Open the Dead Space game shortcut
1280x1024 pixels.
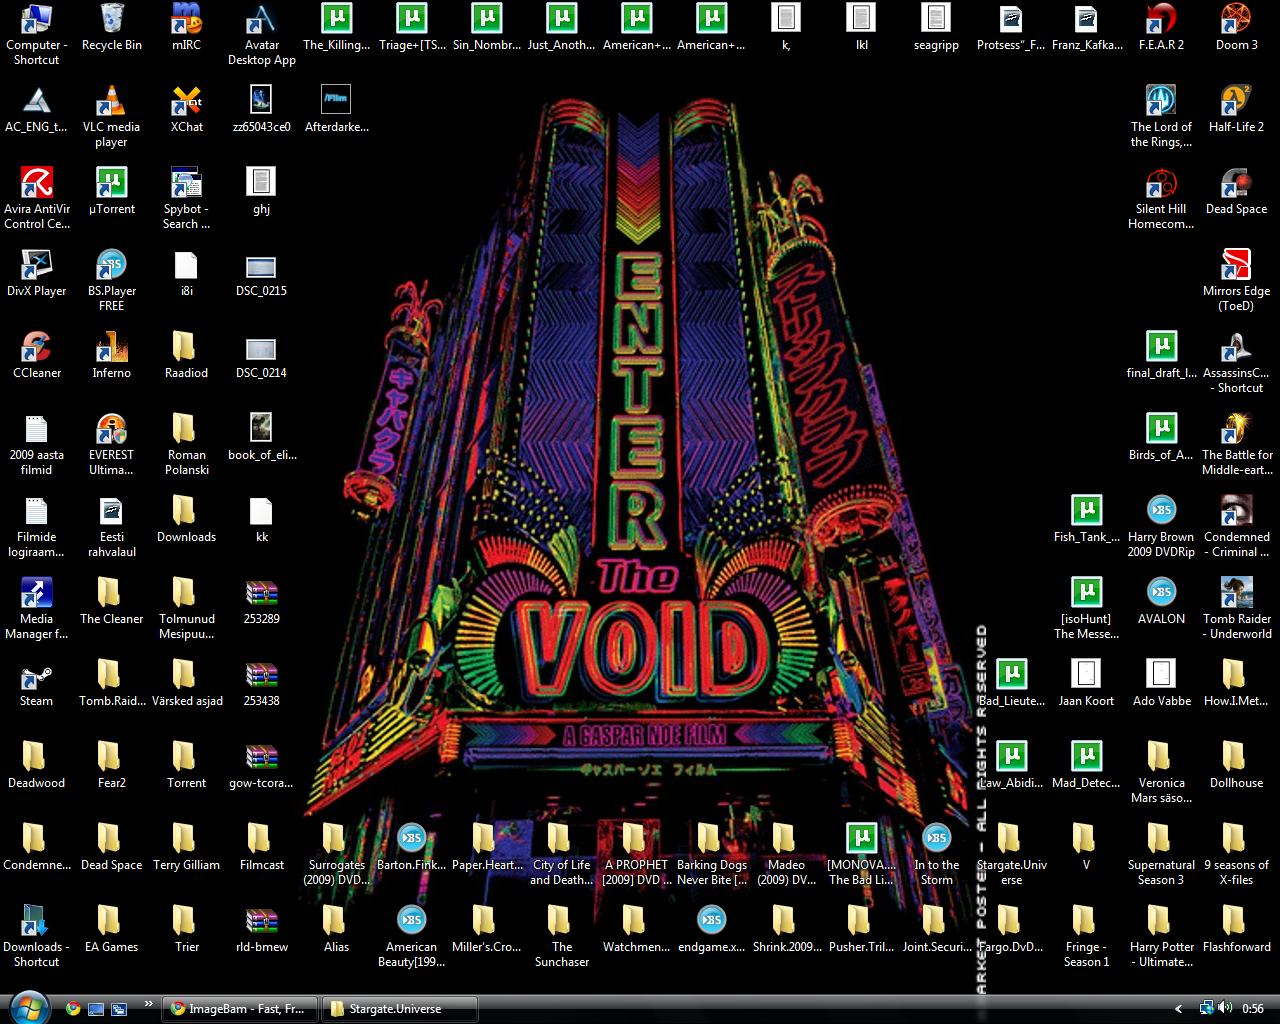coord(1236,192)
